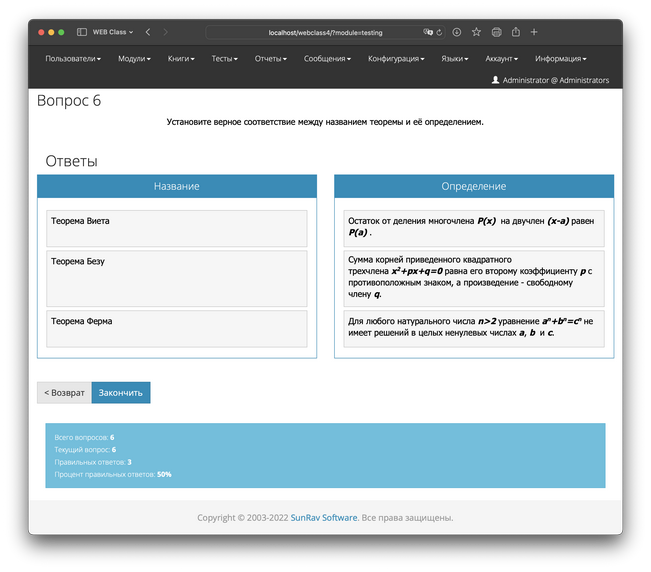Viewport: 651px width, 572px height.
Task: Click the Закончить button
Action: [121, 393]
